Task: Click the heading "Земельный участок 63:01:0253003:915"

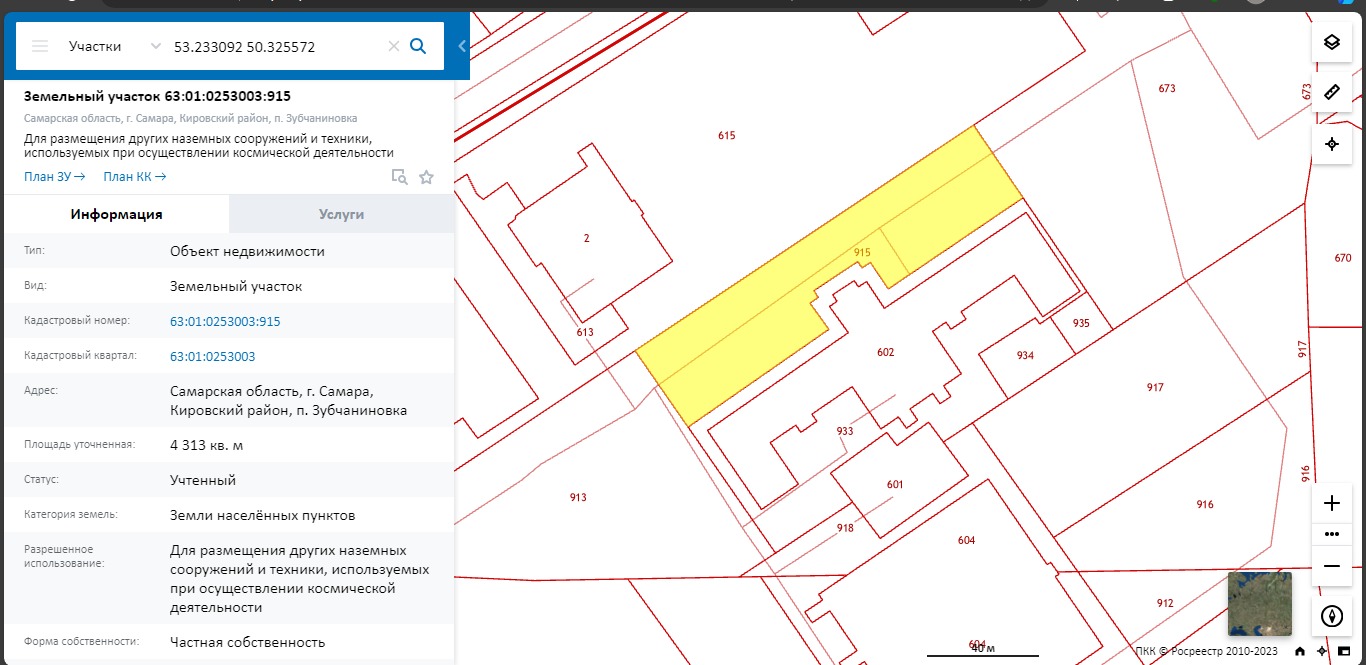Action: click(x=157, y=96)
